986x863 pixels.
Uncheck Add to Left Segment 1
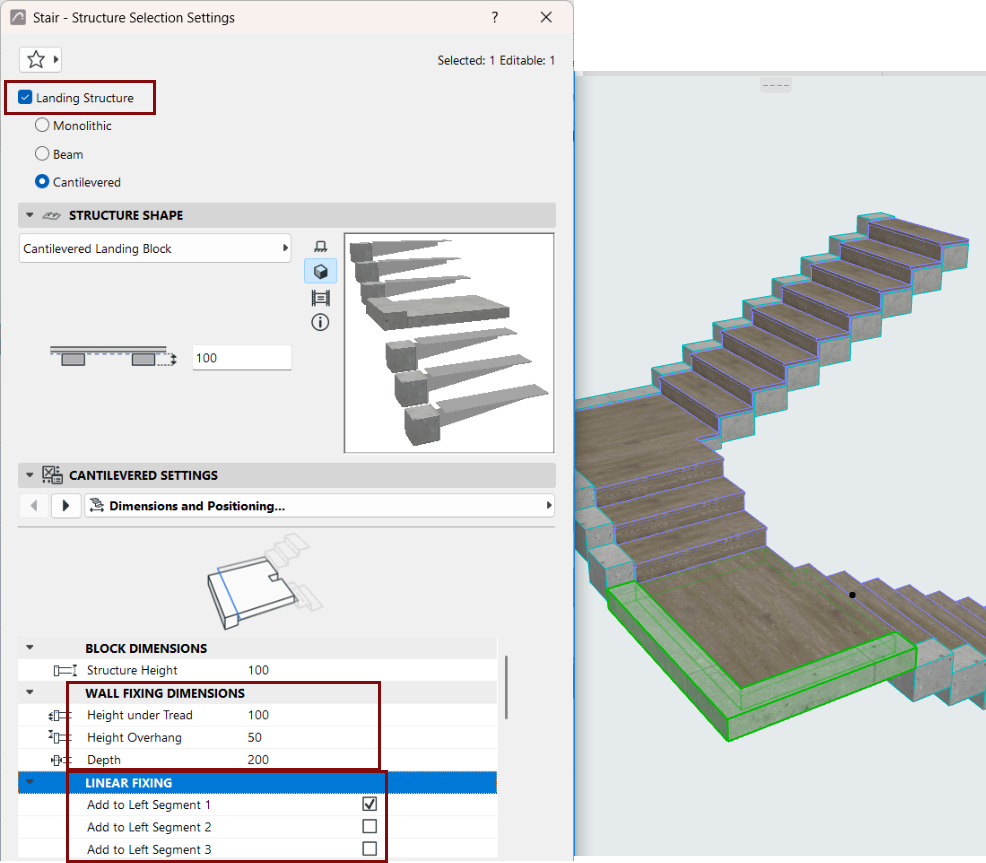(370, 804)
